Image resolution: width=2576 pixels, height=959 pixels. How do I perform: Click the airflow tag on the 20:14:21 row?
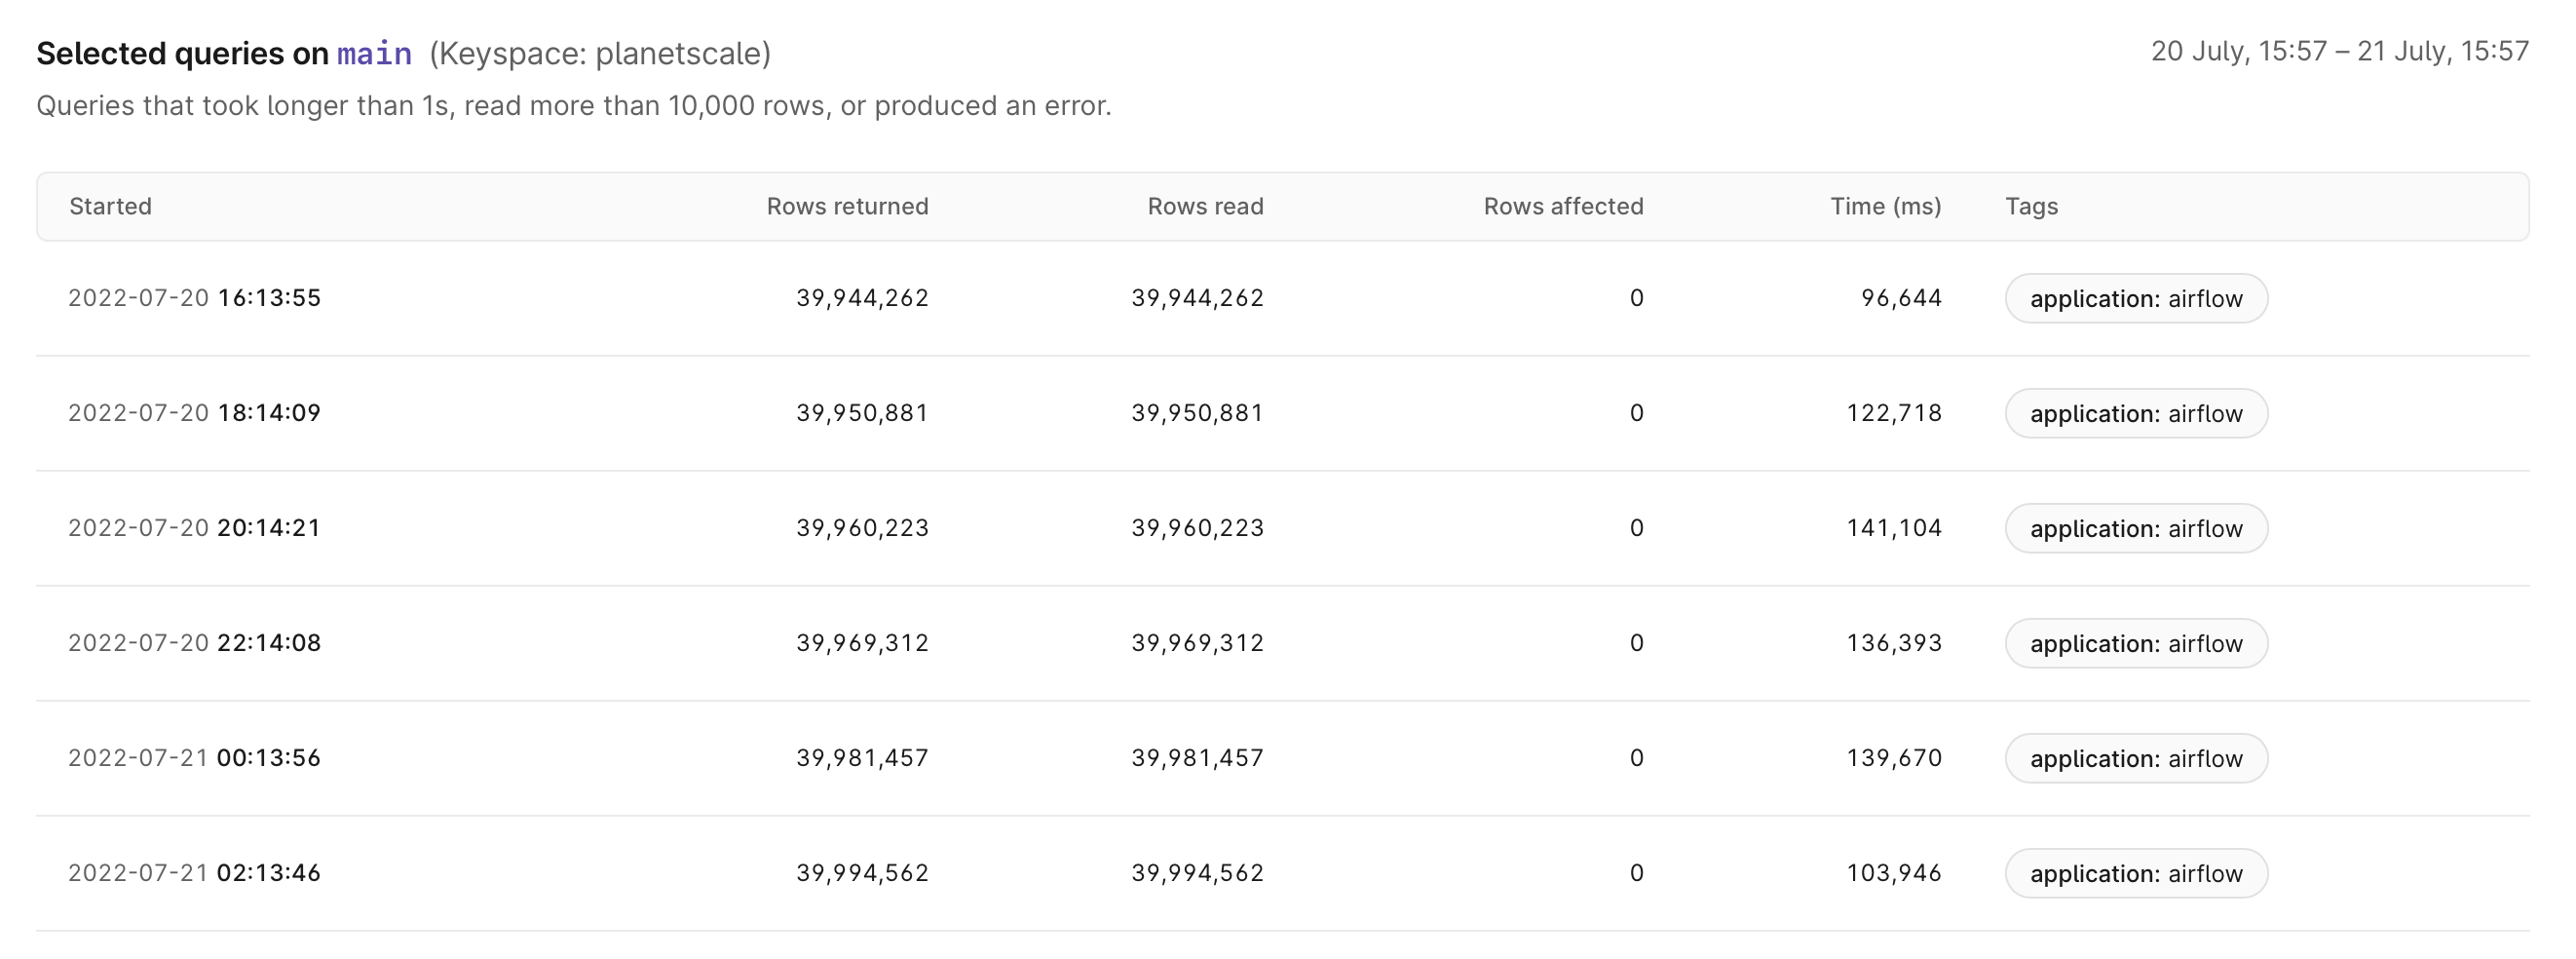(x=2135, y=528)
